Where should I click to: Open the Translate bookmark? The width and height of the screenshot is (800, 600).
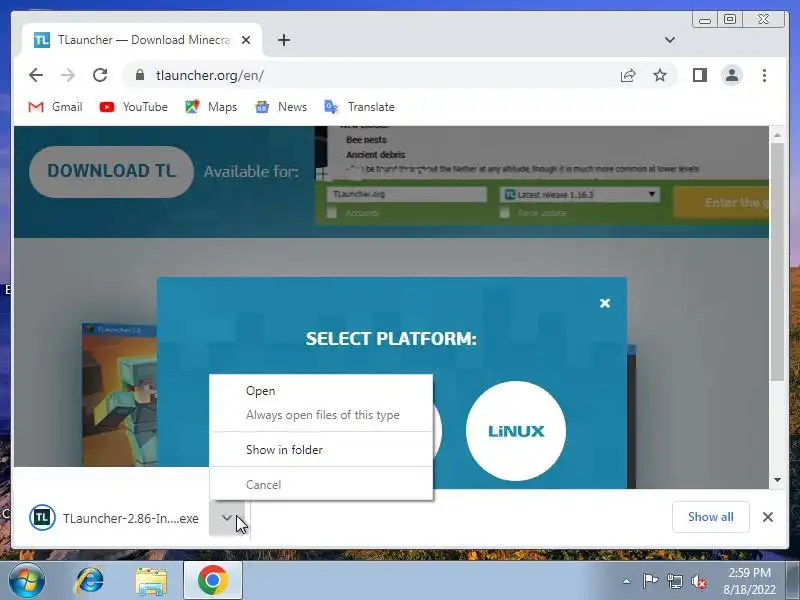(x=360, y=107)
